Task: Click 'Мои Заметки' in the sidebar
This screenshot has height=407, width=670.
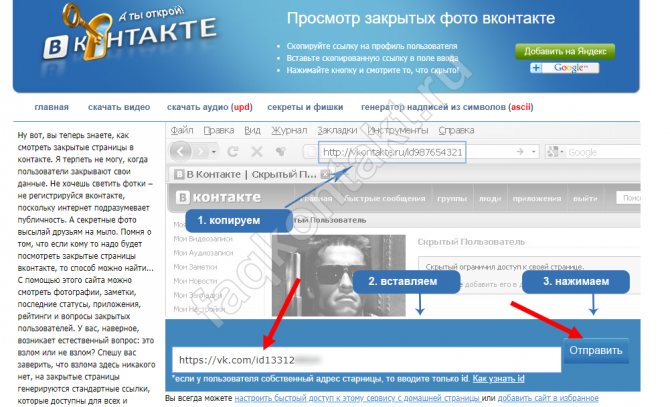Action: (195, 267)
